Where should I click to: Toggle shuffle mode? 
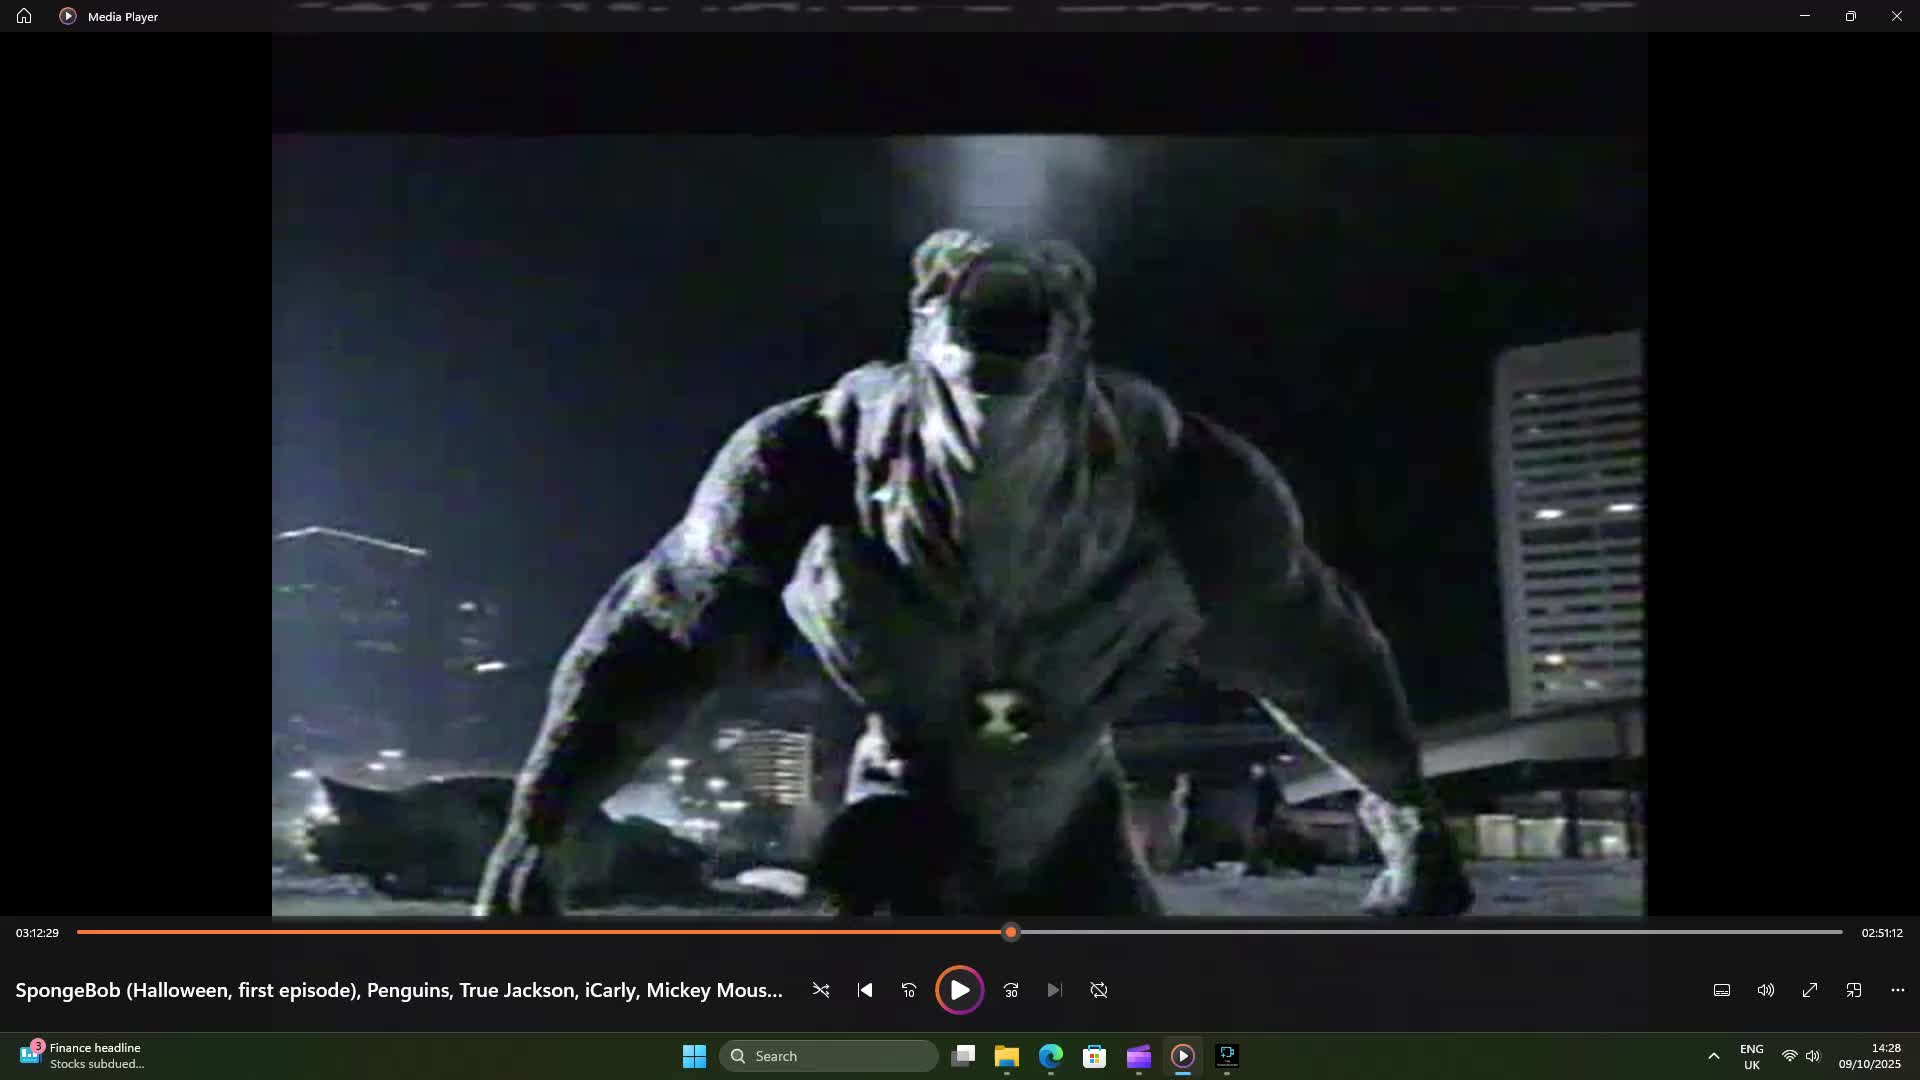pyautogui.click(x=821, y=990)
